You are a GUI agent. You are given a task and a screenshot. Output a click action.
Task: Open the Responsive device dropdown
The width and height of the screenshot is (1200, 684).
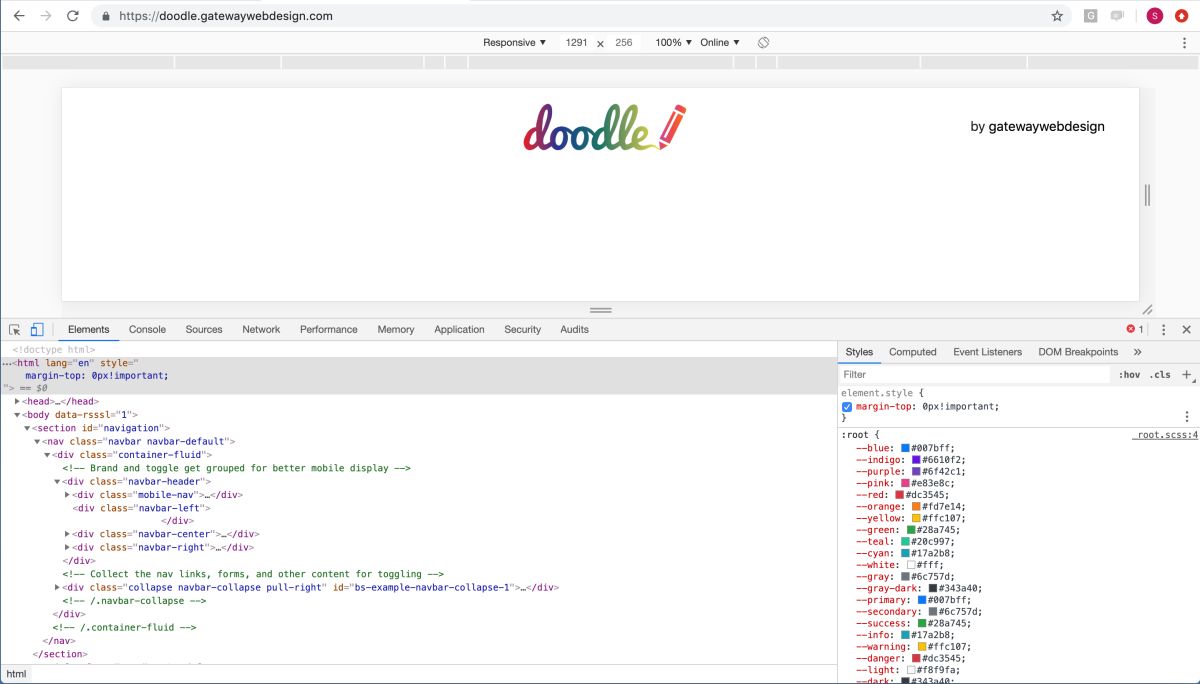coord(515,43)
